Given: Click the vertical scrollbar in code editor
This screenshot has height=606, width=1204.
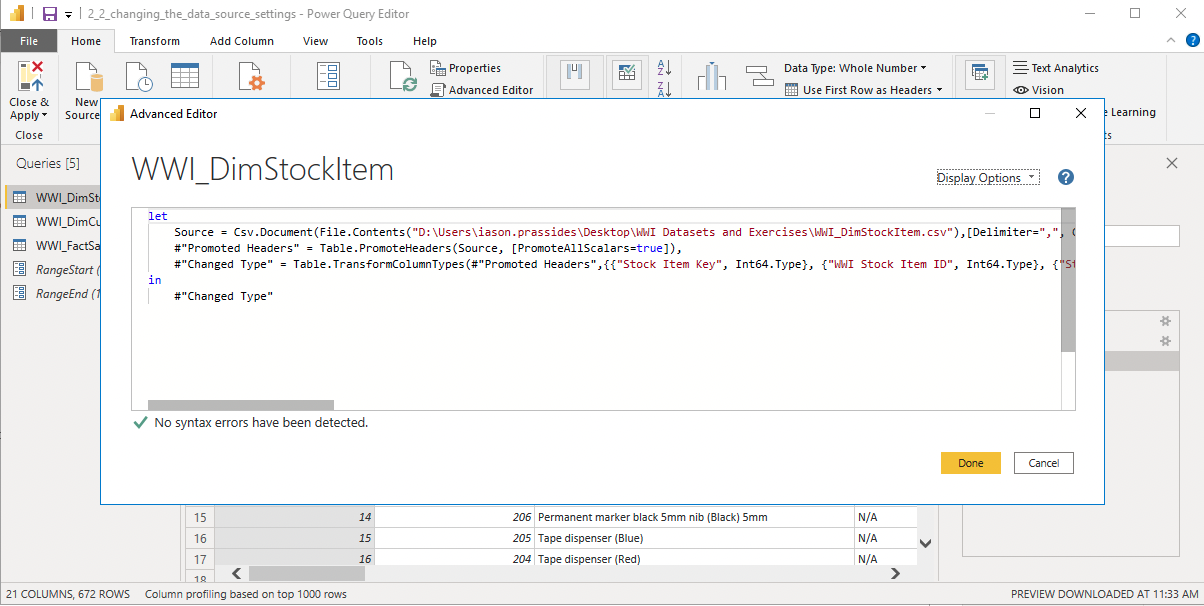Looking at the screenshot, I should pyautogui.click(x=1068, y=280).
